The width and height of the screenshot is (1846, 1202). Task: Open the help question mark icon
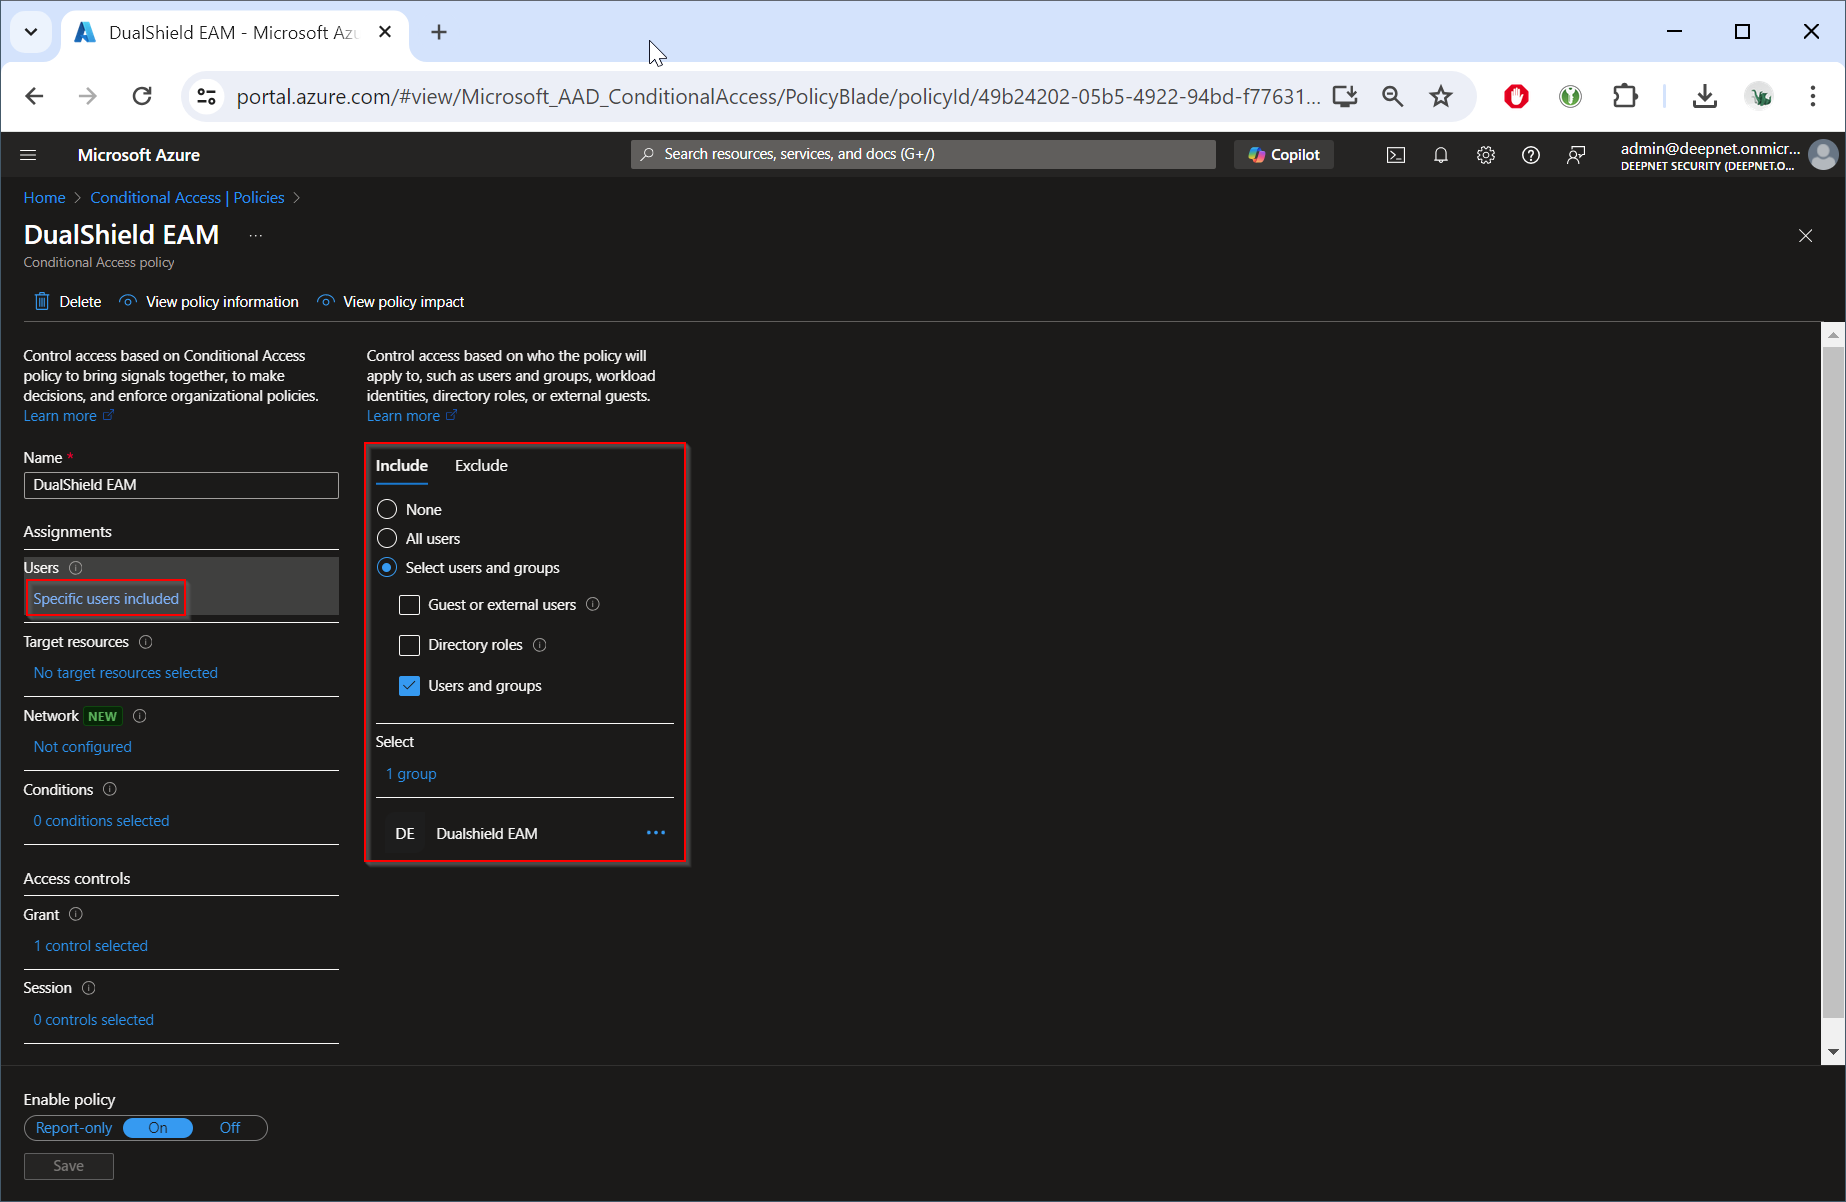tap(1530, 155)
